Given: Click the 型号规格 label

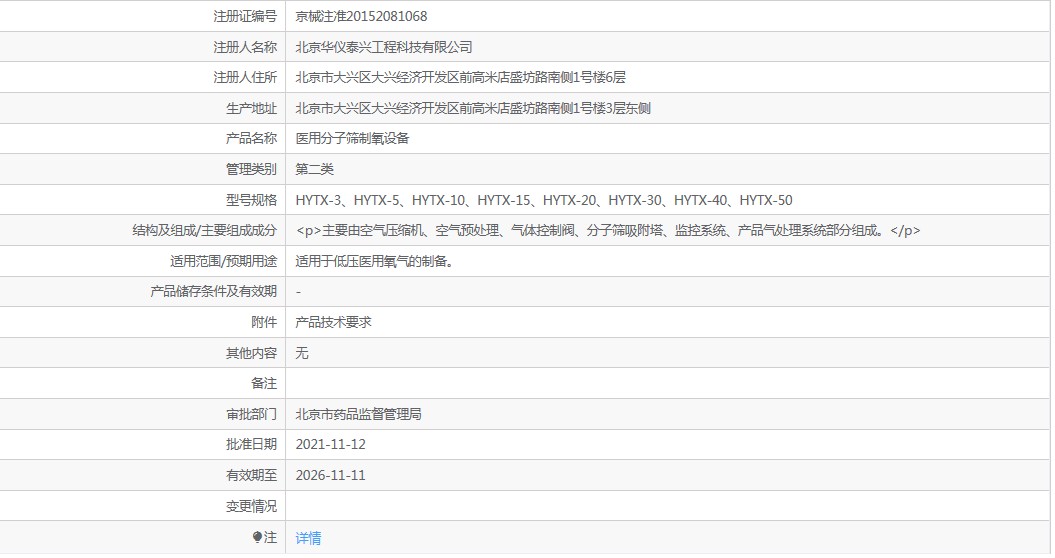Looking at the screenshot, I should pyautogui.click(x=252, y=200).
